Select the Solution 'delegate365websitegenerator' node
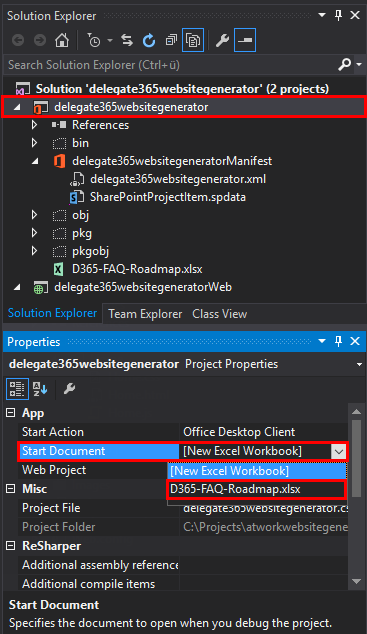The image size is (367, 634). (182, 89)
